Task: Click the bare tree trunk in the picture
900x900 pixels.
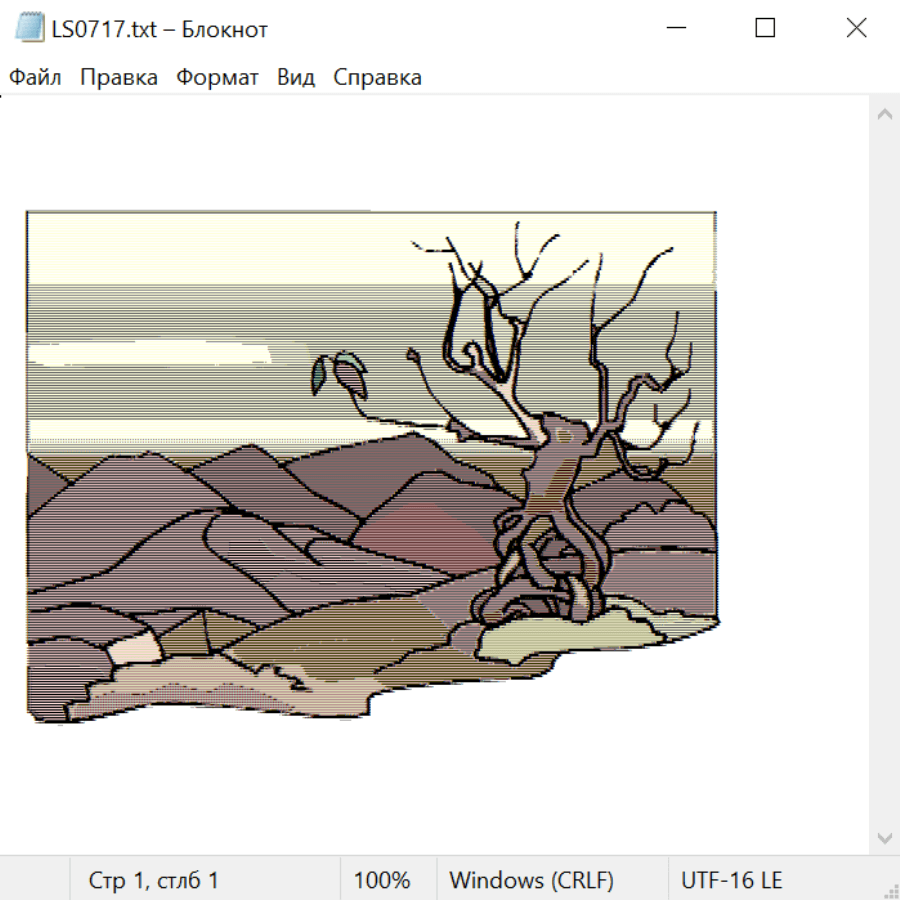Action: point(557,470)
